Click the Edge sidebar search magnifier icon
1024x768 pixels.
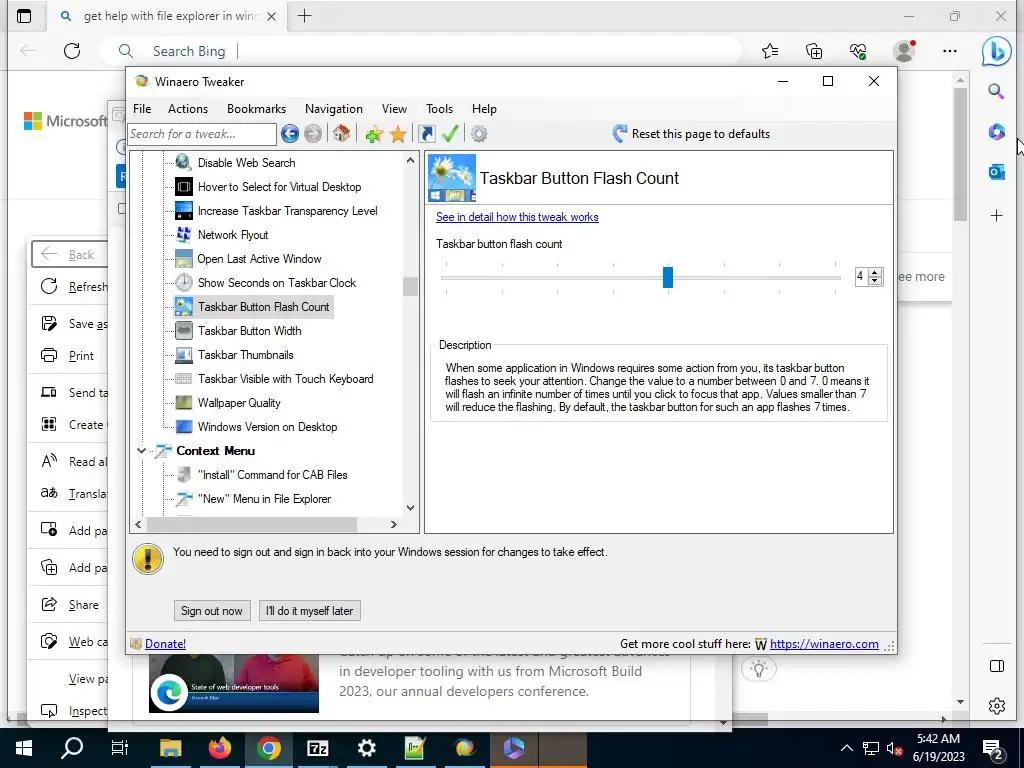tap(996, 91)
